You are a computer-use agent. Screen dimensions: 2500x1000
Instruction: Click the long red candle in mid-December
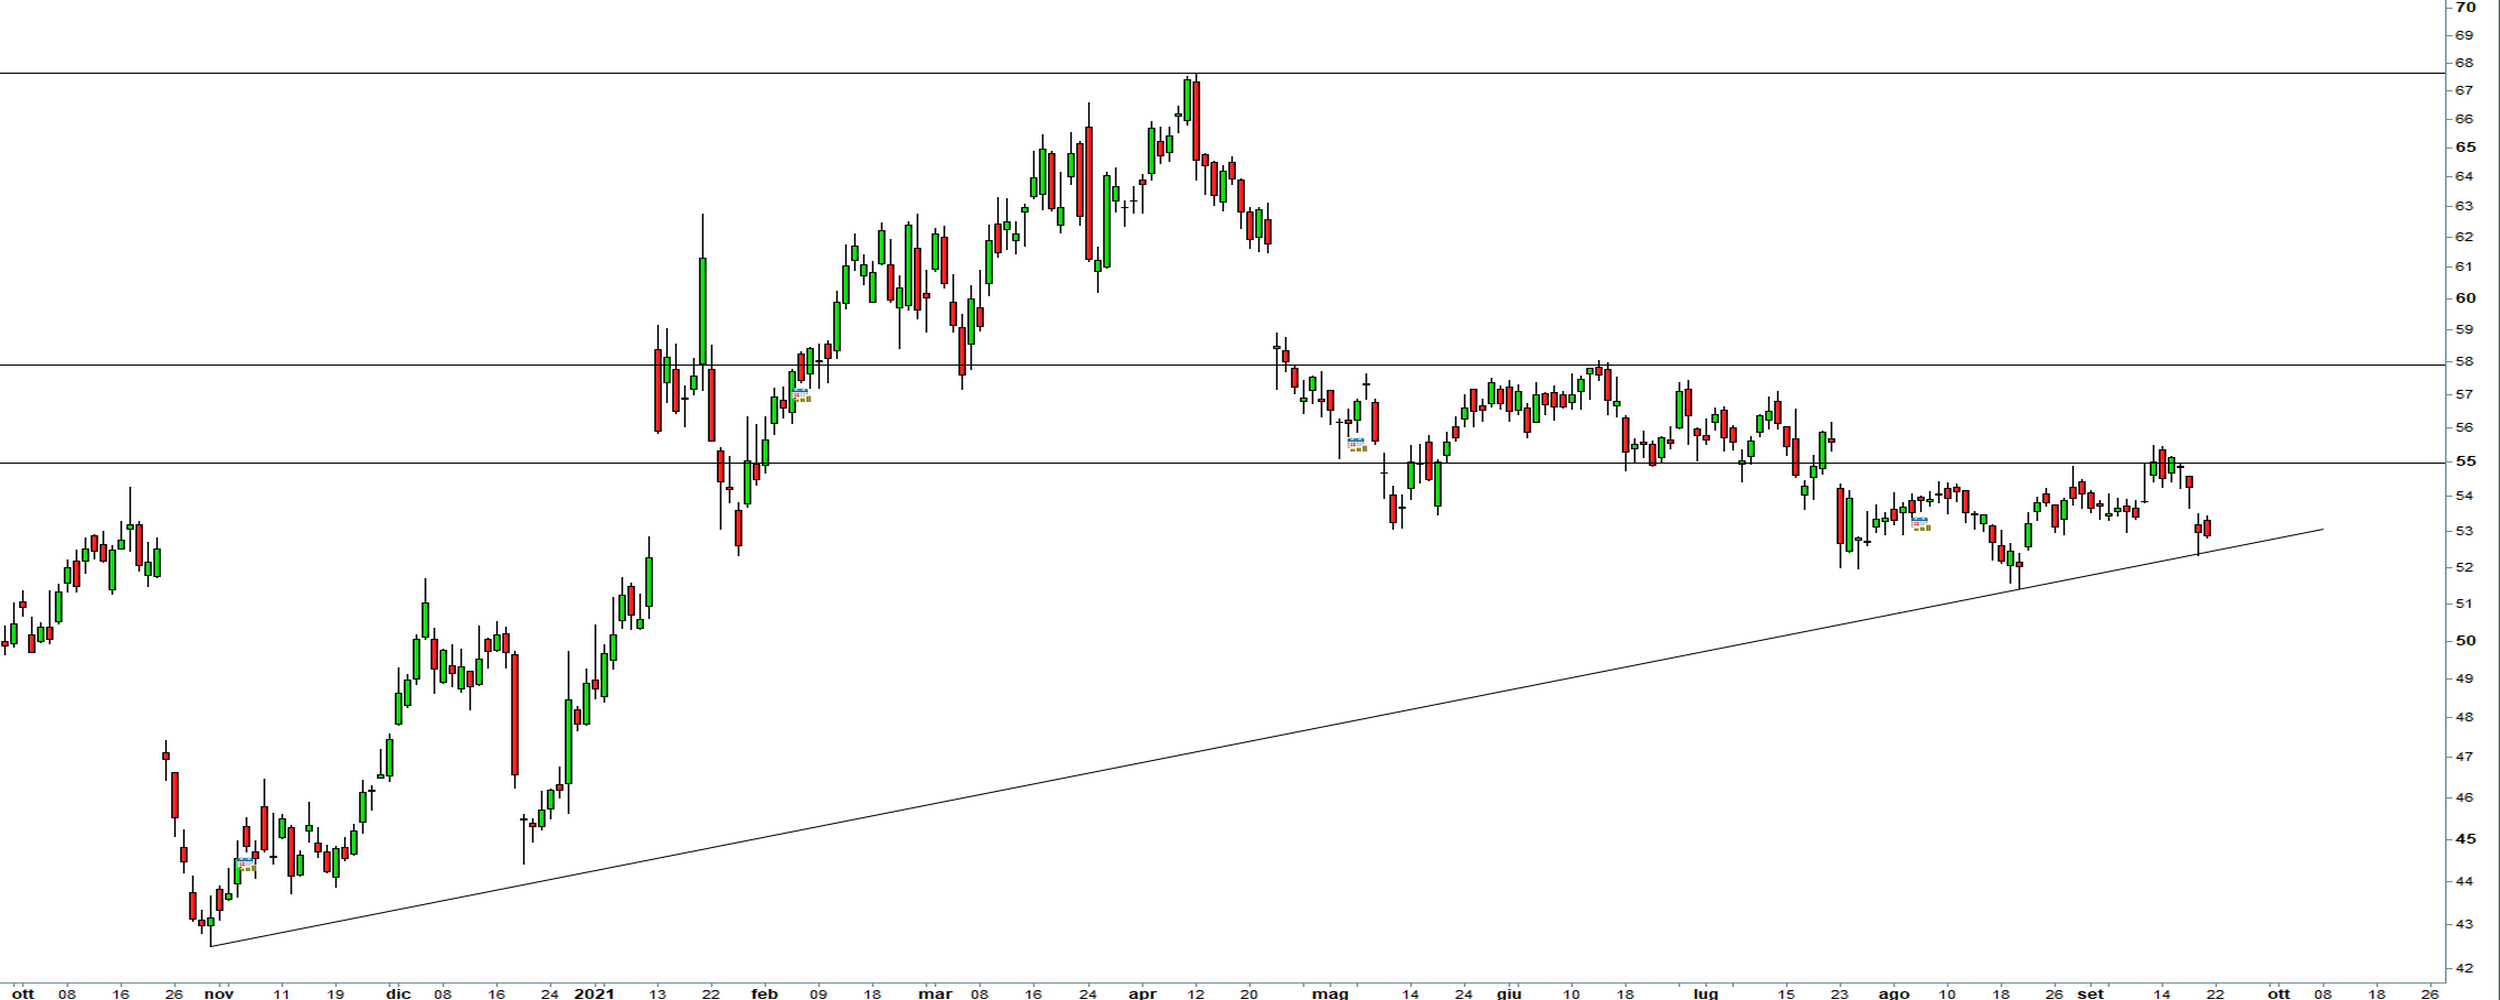515,714
